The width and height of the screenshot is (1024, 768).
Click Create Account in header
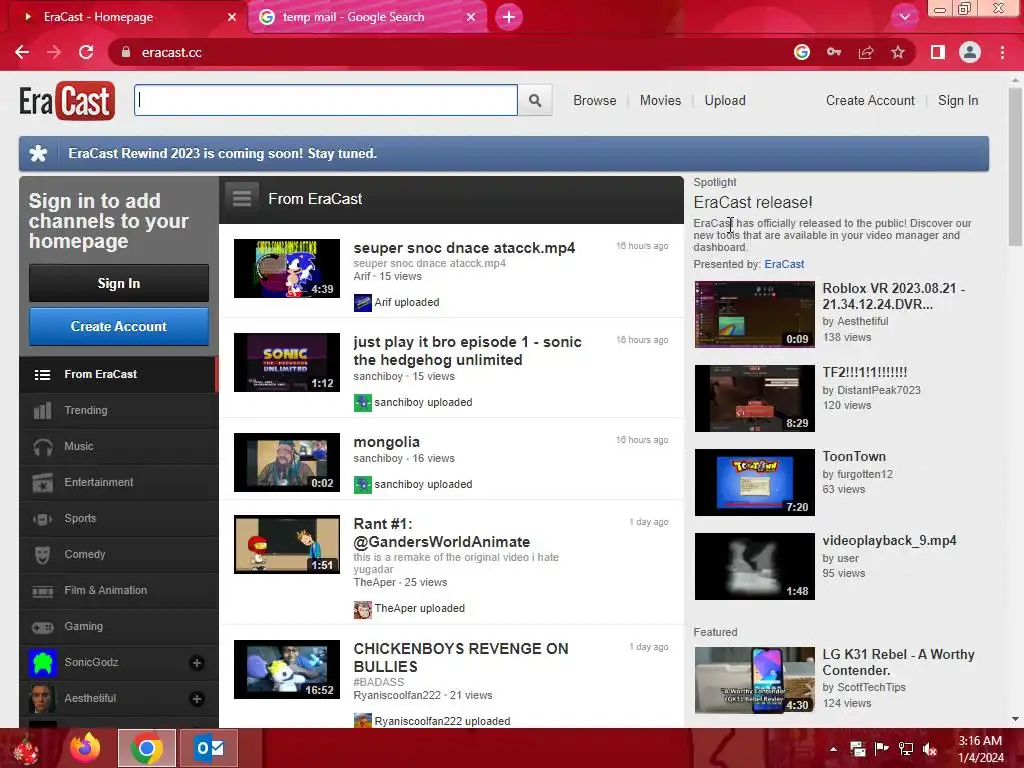(x=870, y=101)
